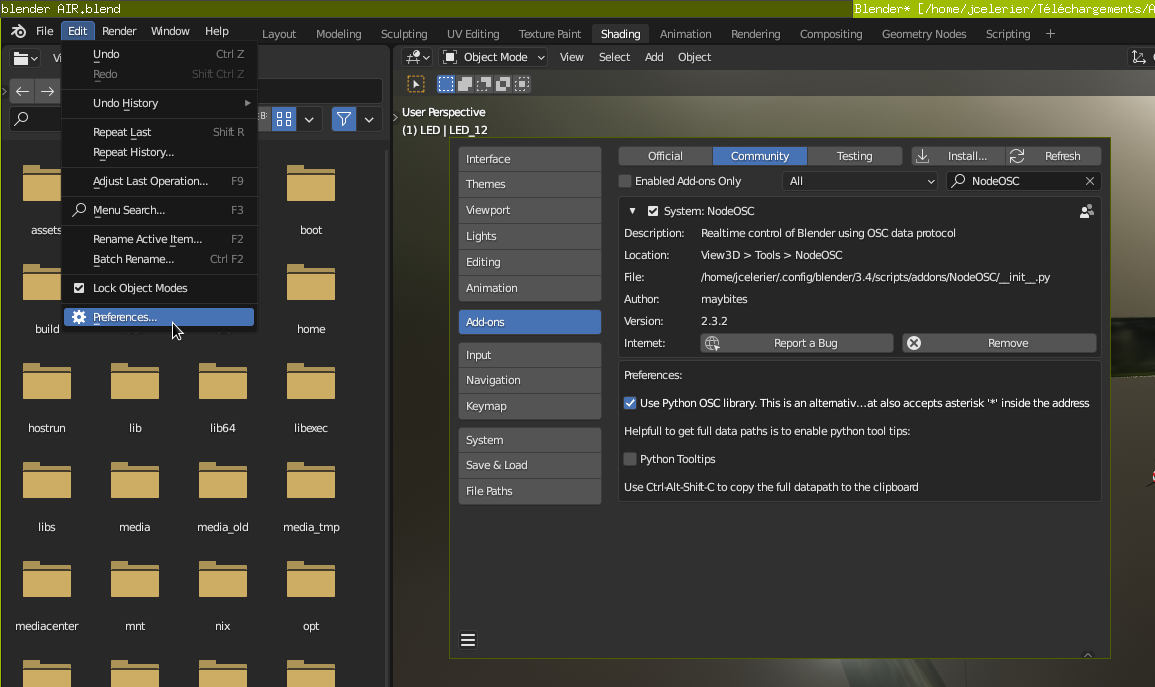The height and width of the screenshot is (687, 1155).
Task: Expand display mode options dropdown arrow
Action: pyautogui.click(x=309, y=119)
